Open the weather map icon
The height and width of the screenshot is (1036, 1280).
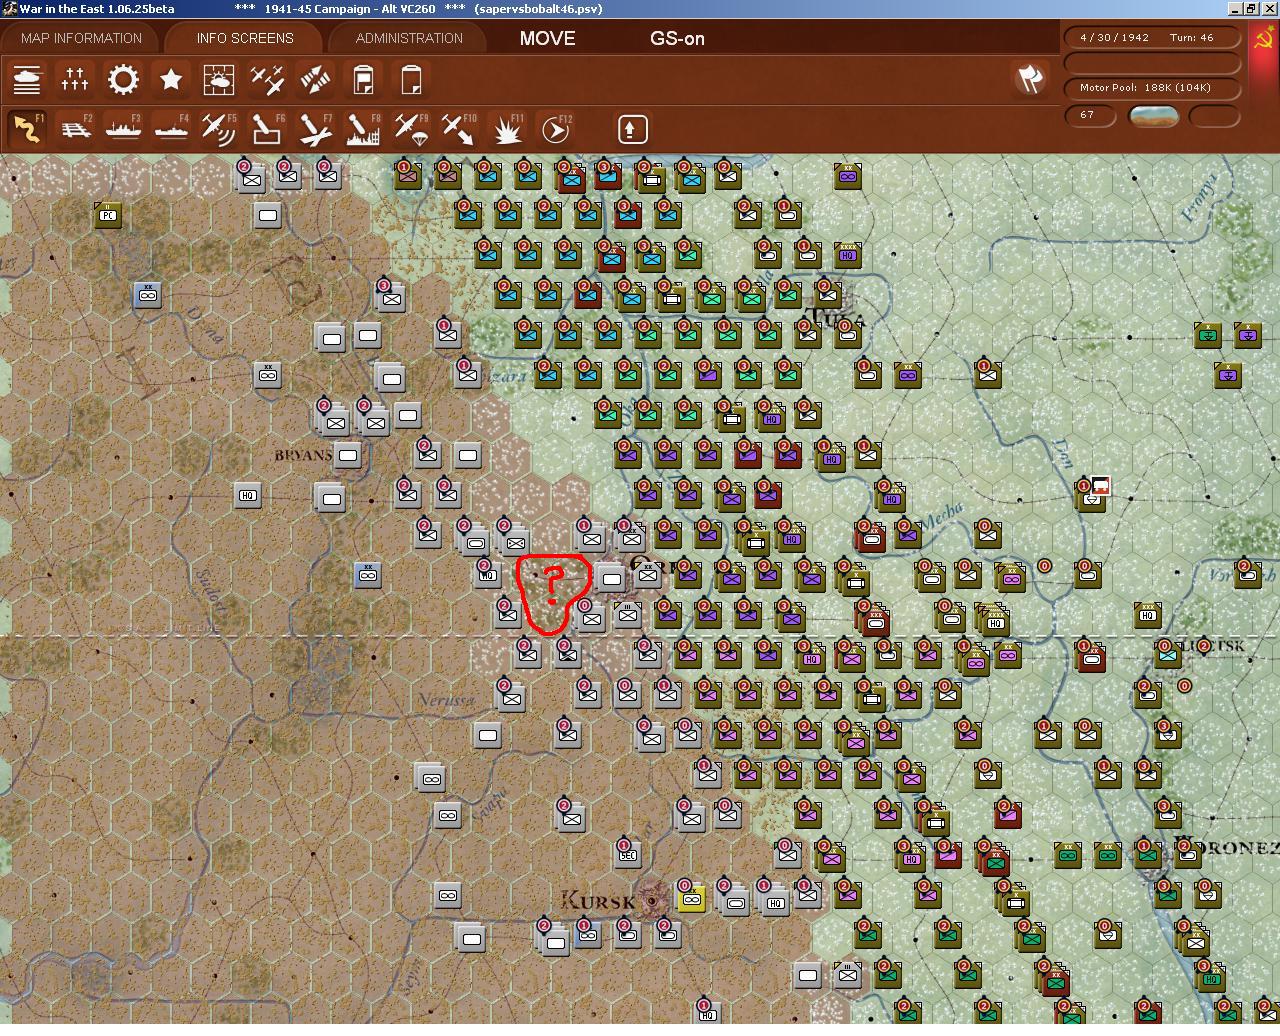tap(219, 79)
